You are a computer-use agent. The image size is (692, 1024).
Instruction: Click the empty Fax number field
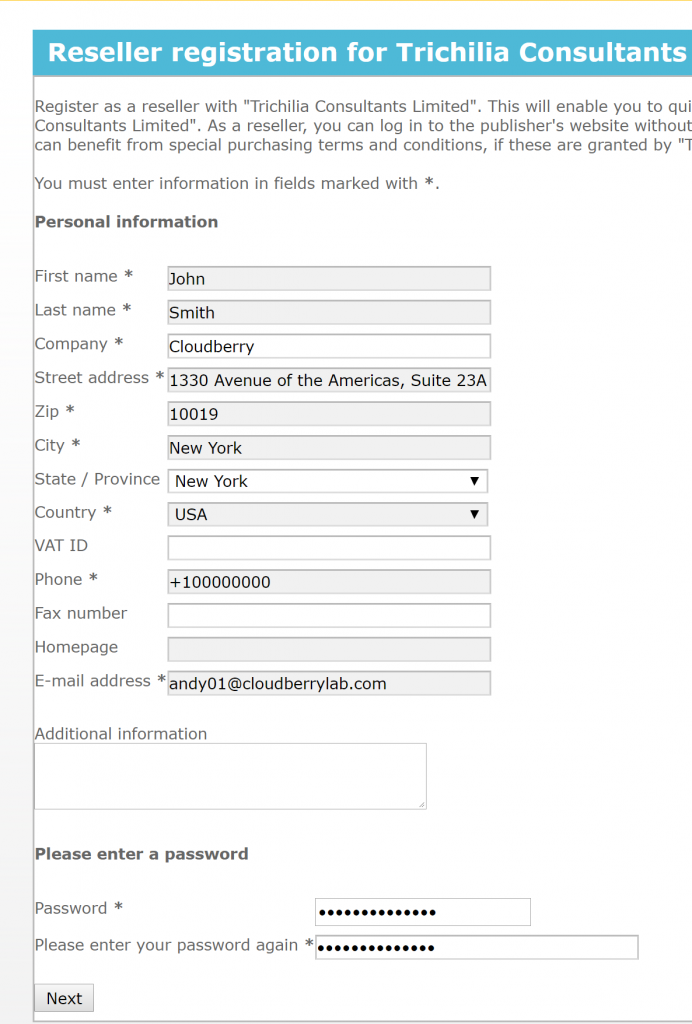point(329,615)
